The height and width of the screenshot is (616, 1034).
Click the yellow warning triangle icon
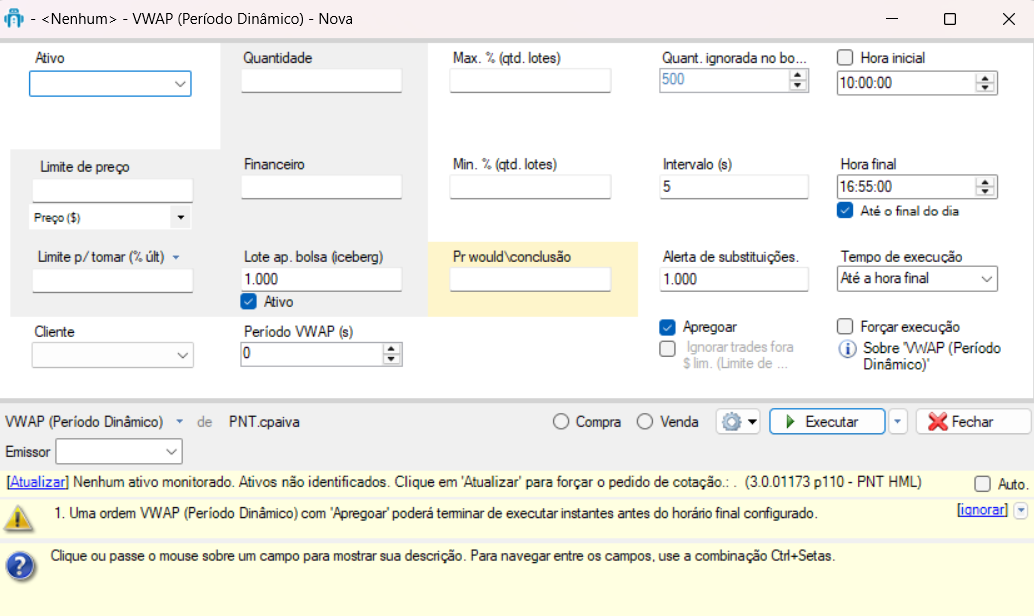(x=18, y=517)
